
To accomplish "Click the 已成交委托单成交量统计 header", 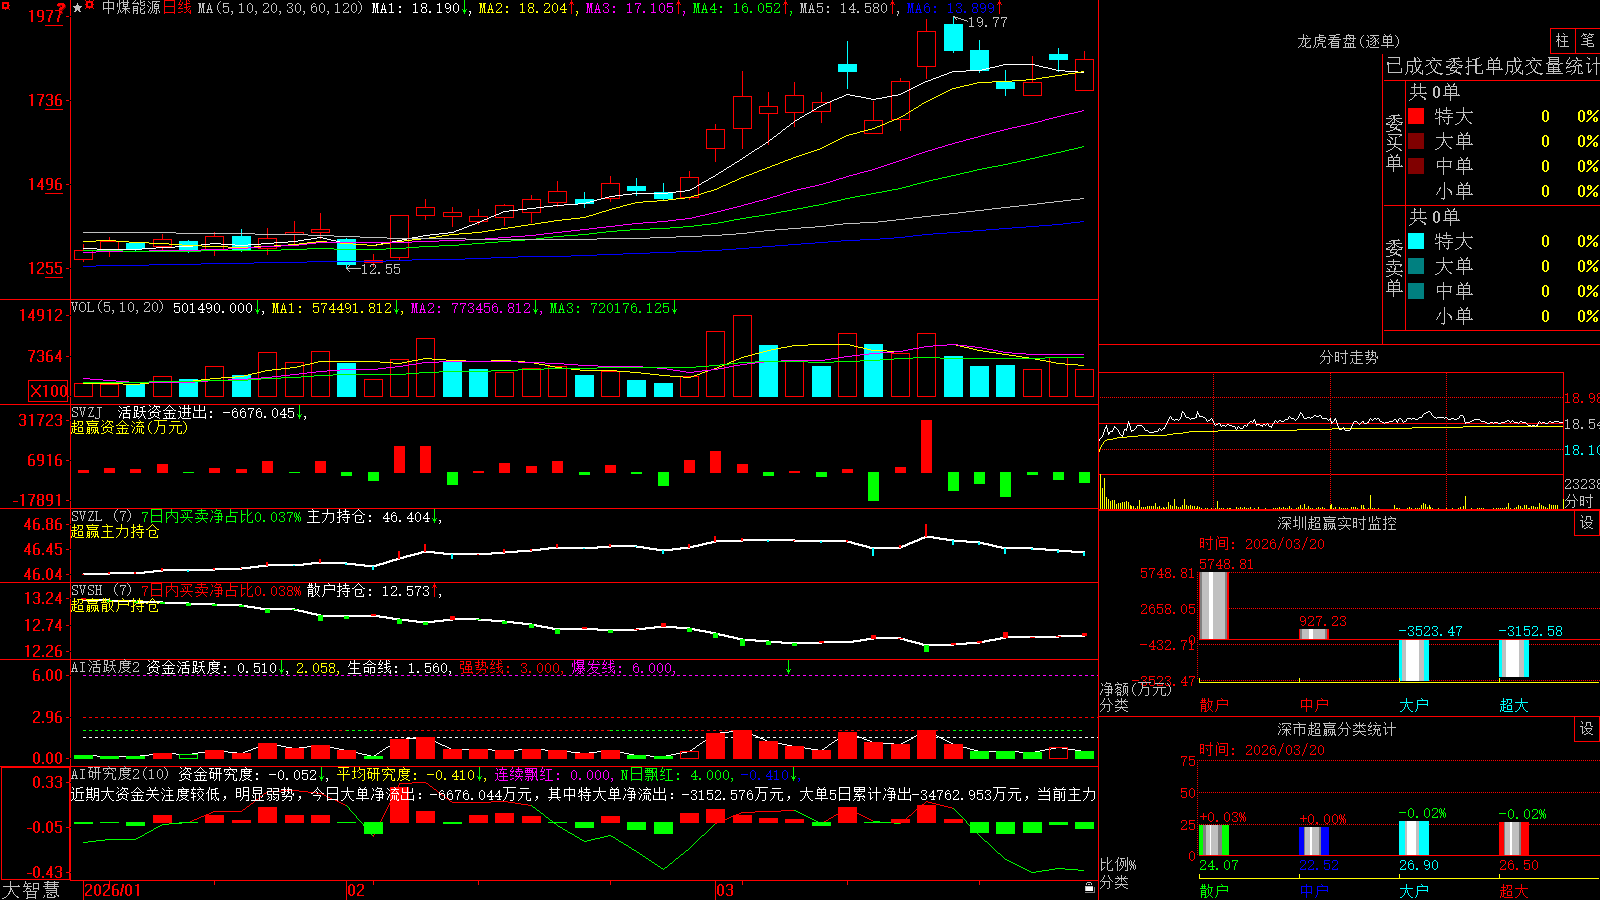I will point(1492,66).
